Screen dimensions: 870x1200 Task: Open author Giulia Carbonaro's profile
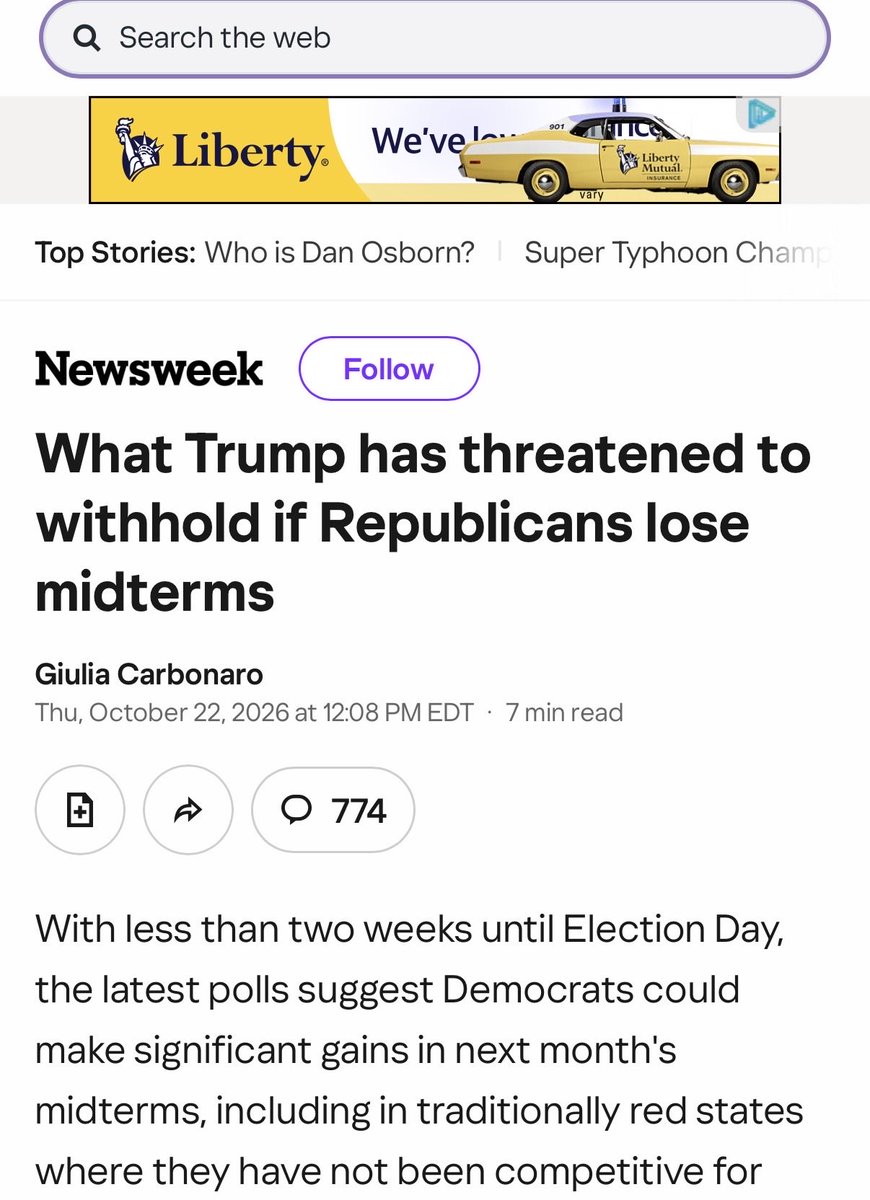point(149,675)
